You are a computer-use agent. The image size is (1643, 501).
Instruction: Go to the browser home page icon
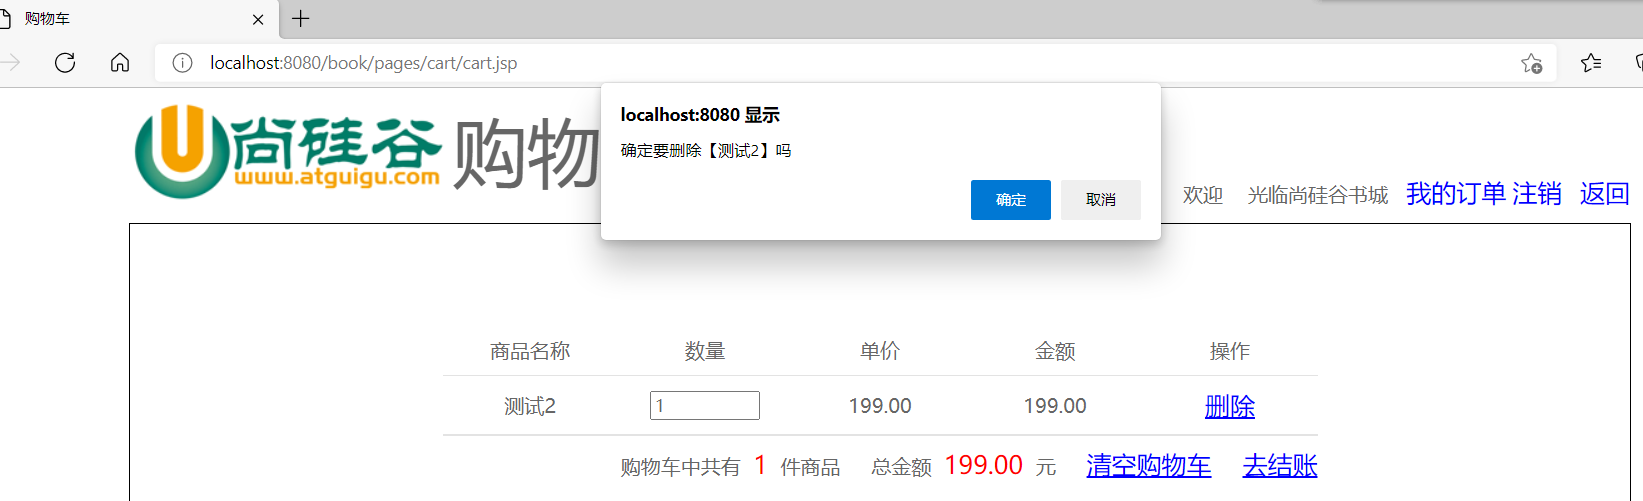click(120, 63)
